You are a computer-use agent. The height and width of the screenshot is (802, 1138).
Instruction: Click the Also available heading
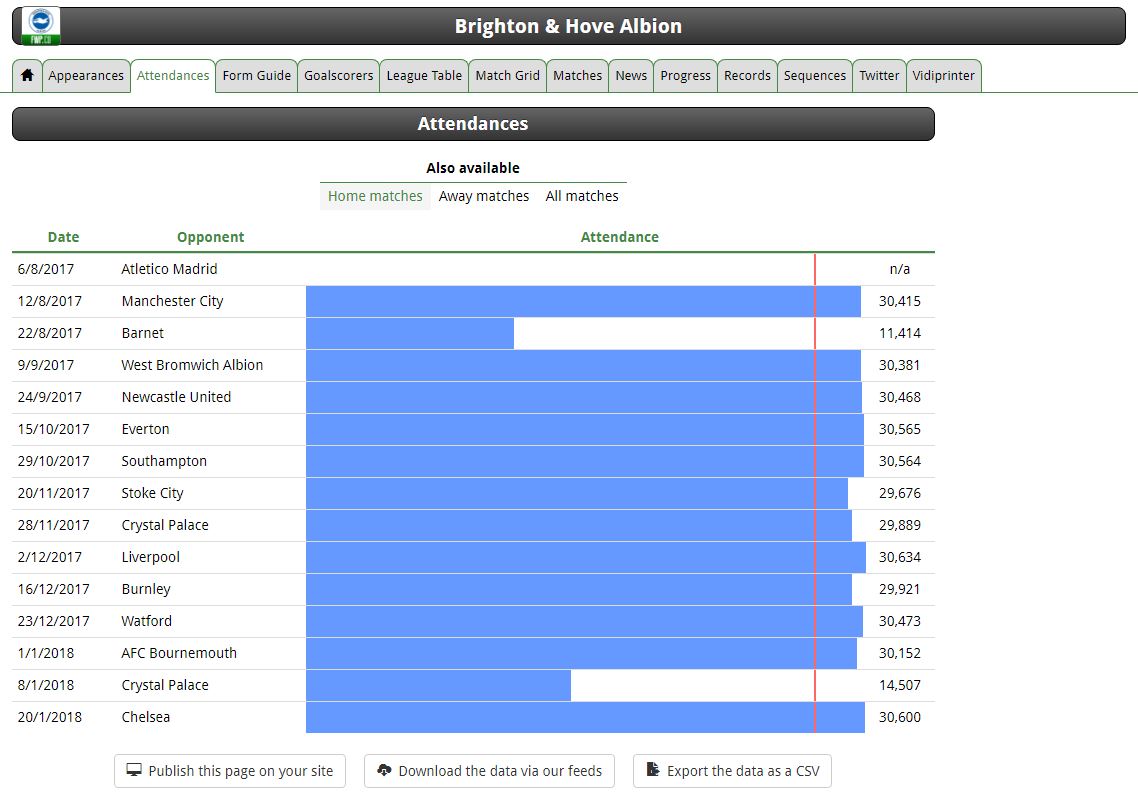(x=472, y=168)
